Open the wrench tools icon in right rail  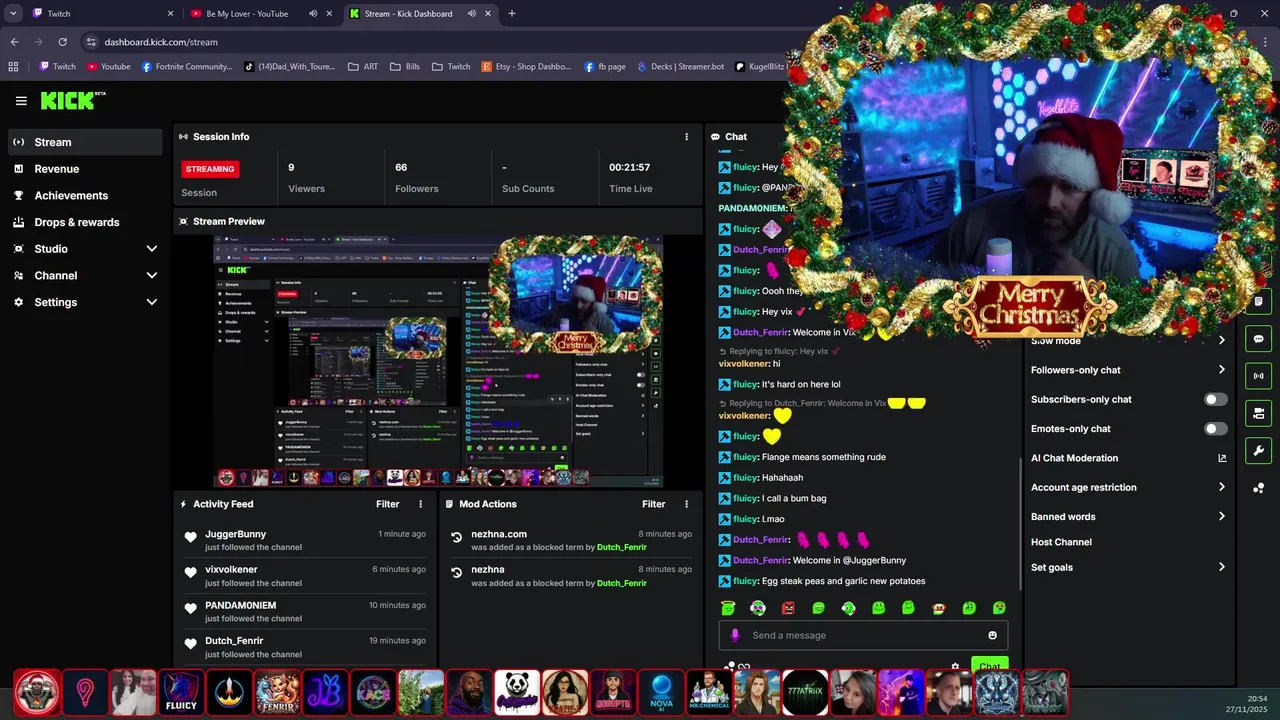pyautogui.click(x=1258, y=450)
